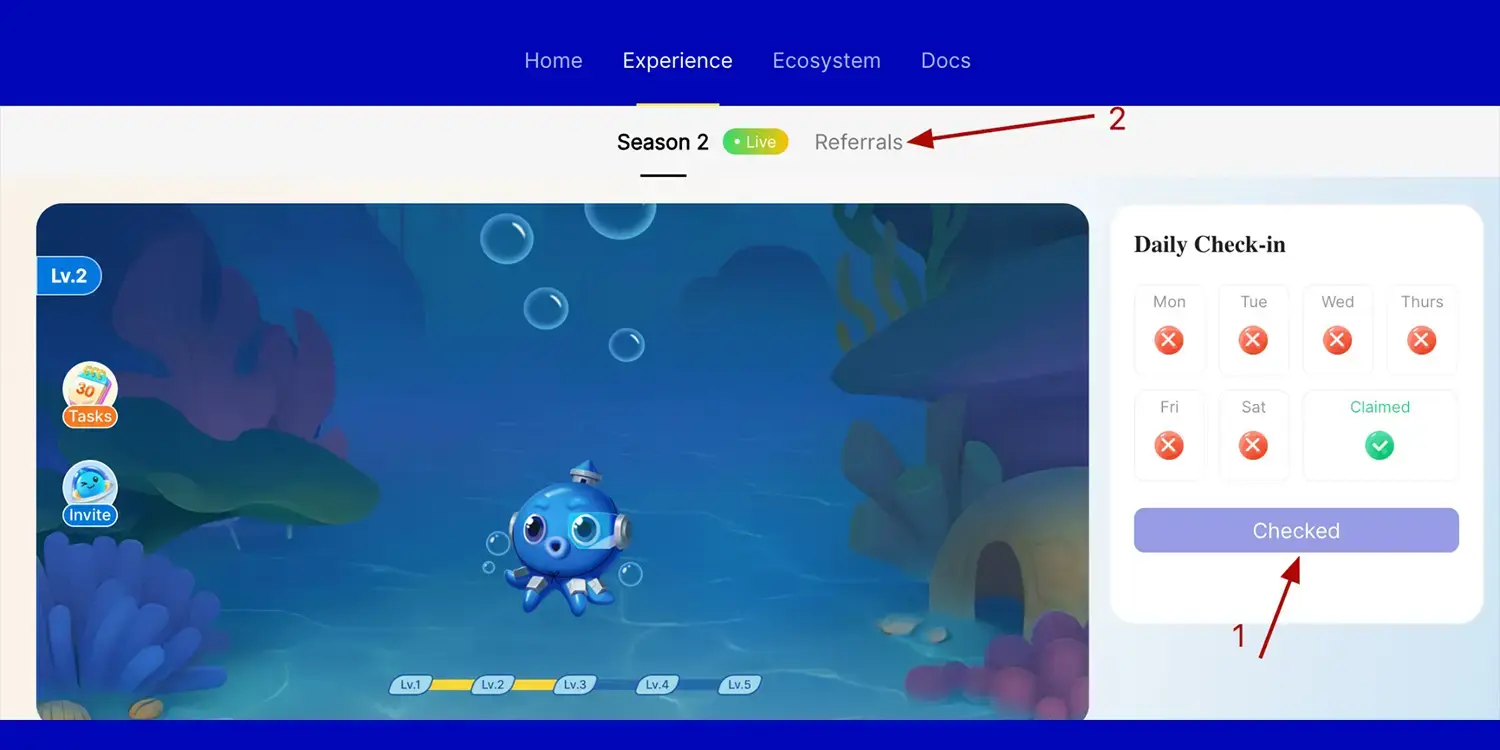Image resolution: width=1500 pixels, height=750 pixels.
Task: Open the Tasks calendar icon
Action: pos(90,395)
